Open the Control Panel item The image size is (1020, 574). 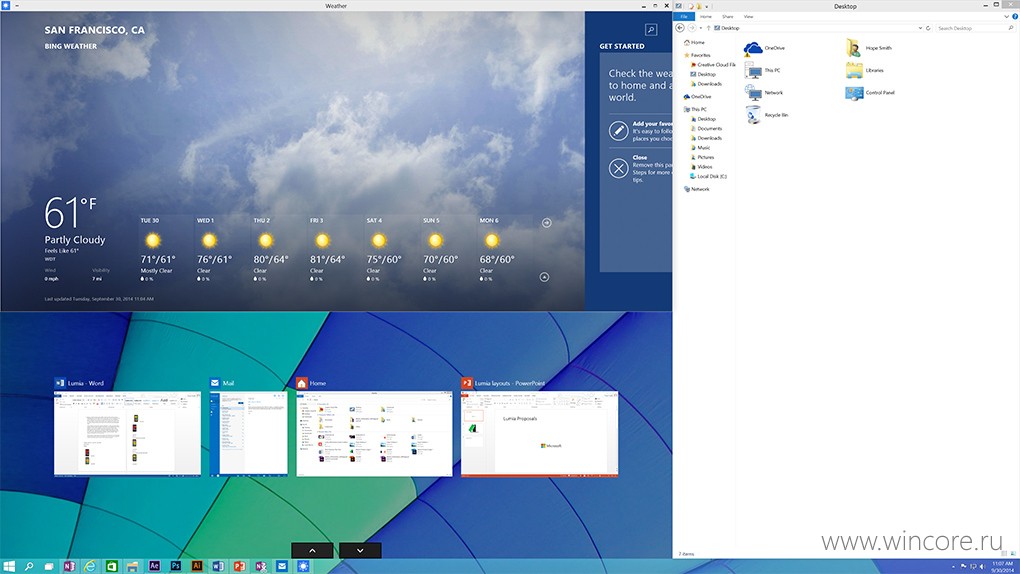click(x=870, y=92)
